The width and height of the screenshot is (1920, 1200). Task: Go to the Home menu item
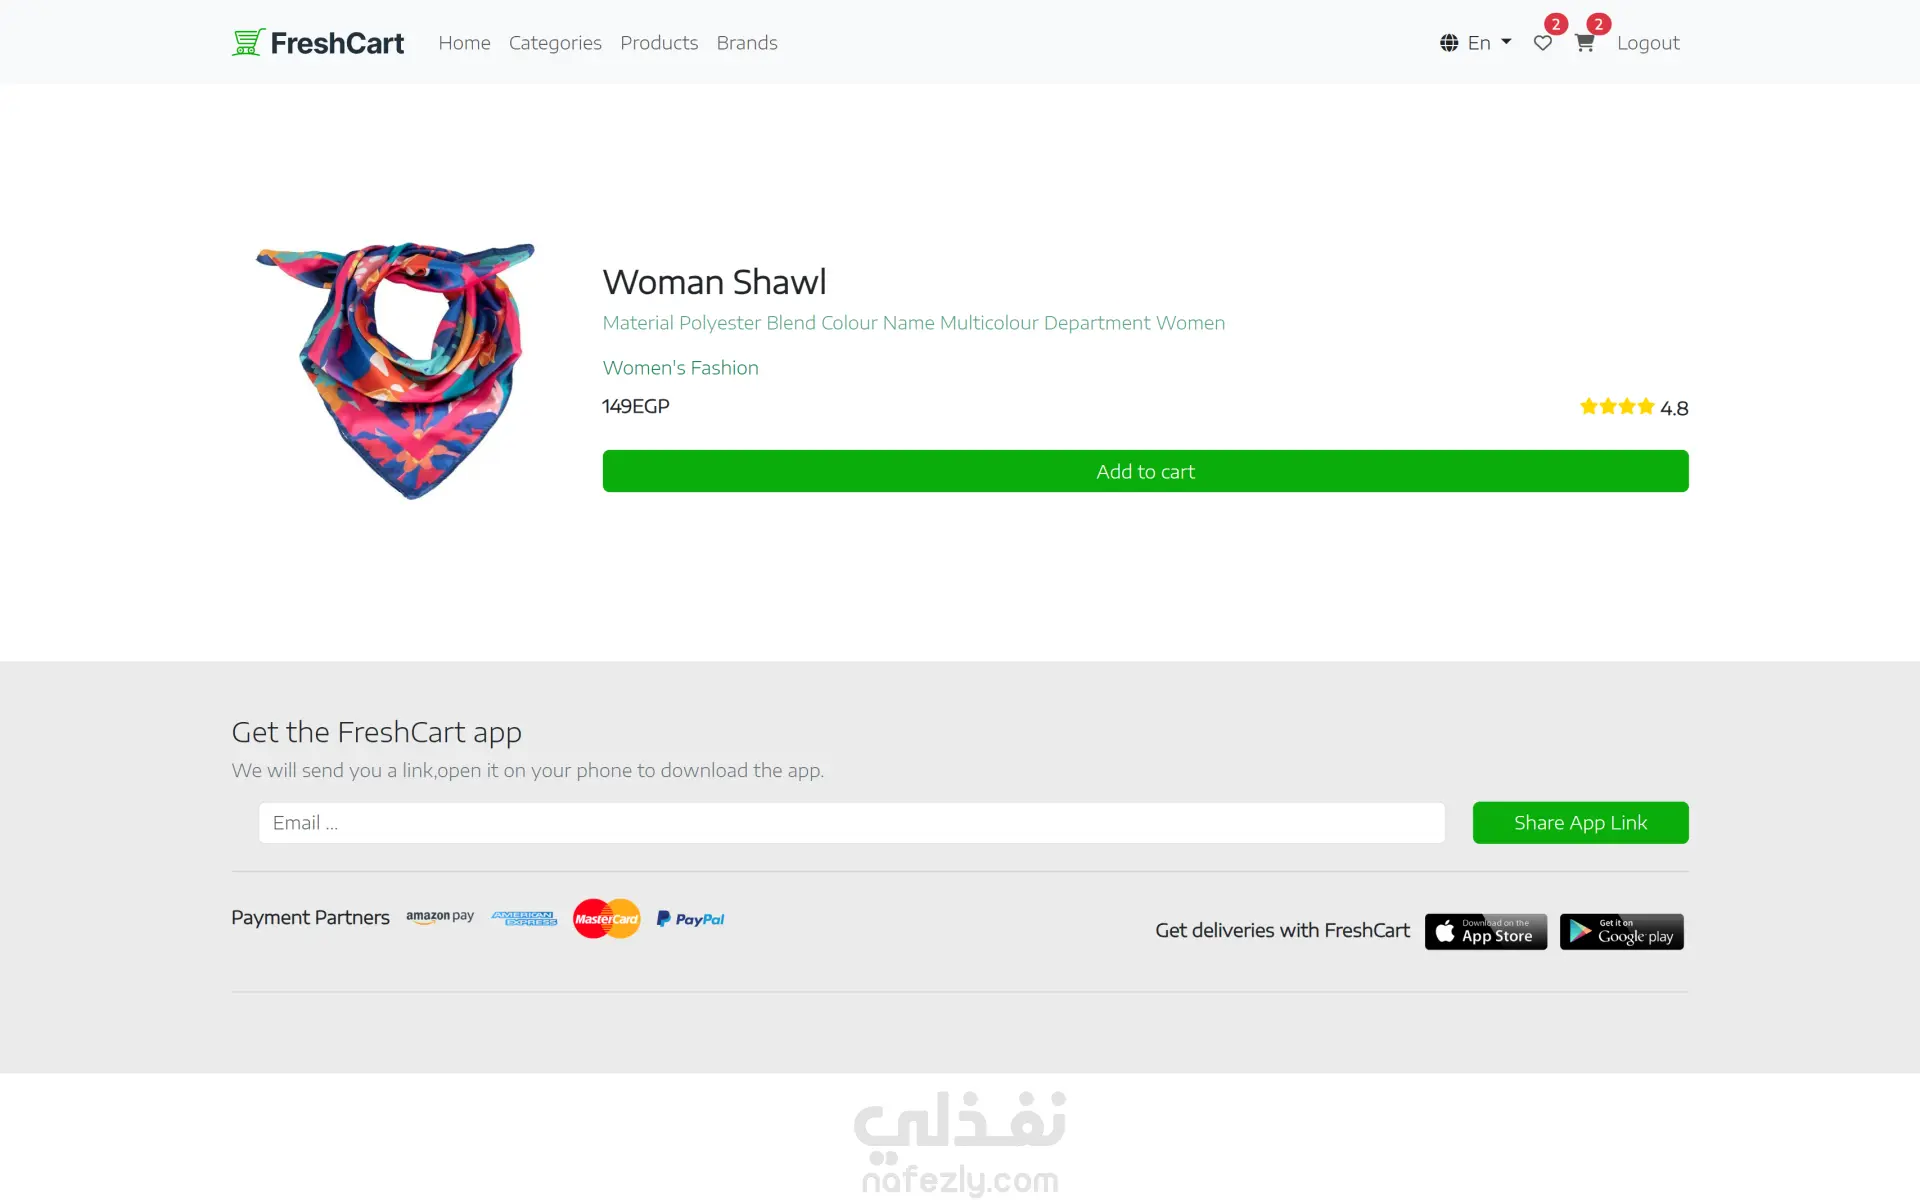tap(464, 43)
